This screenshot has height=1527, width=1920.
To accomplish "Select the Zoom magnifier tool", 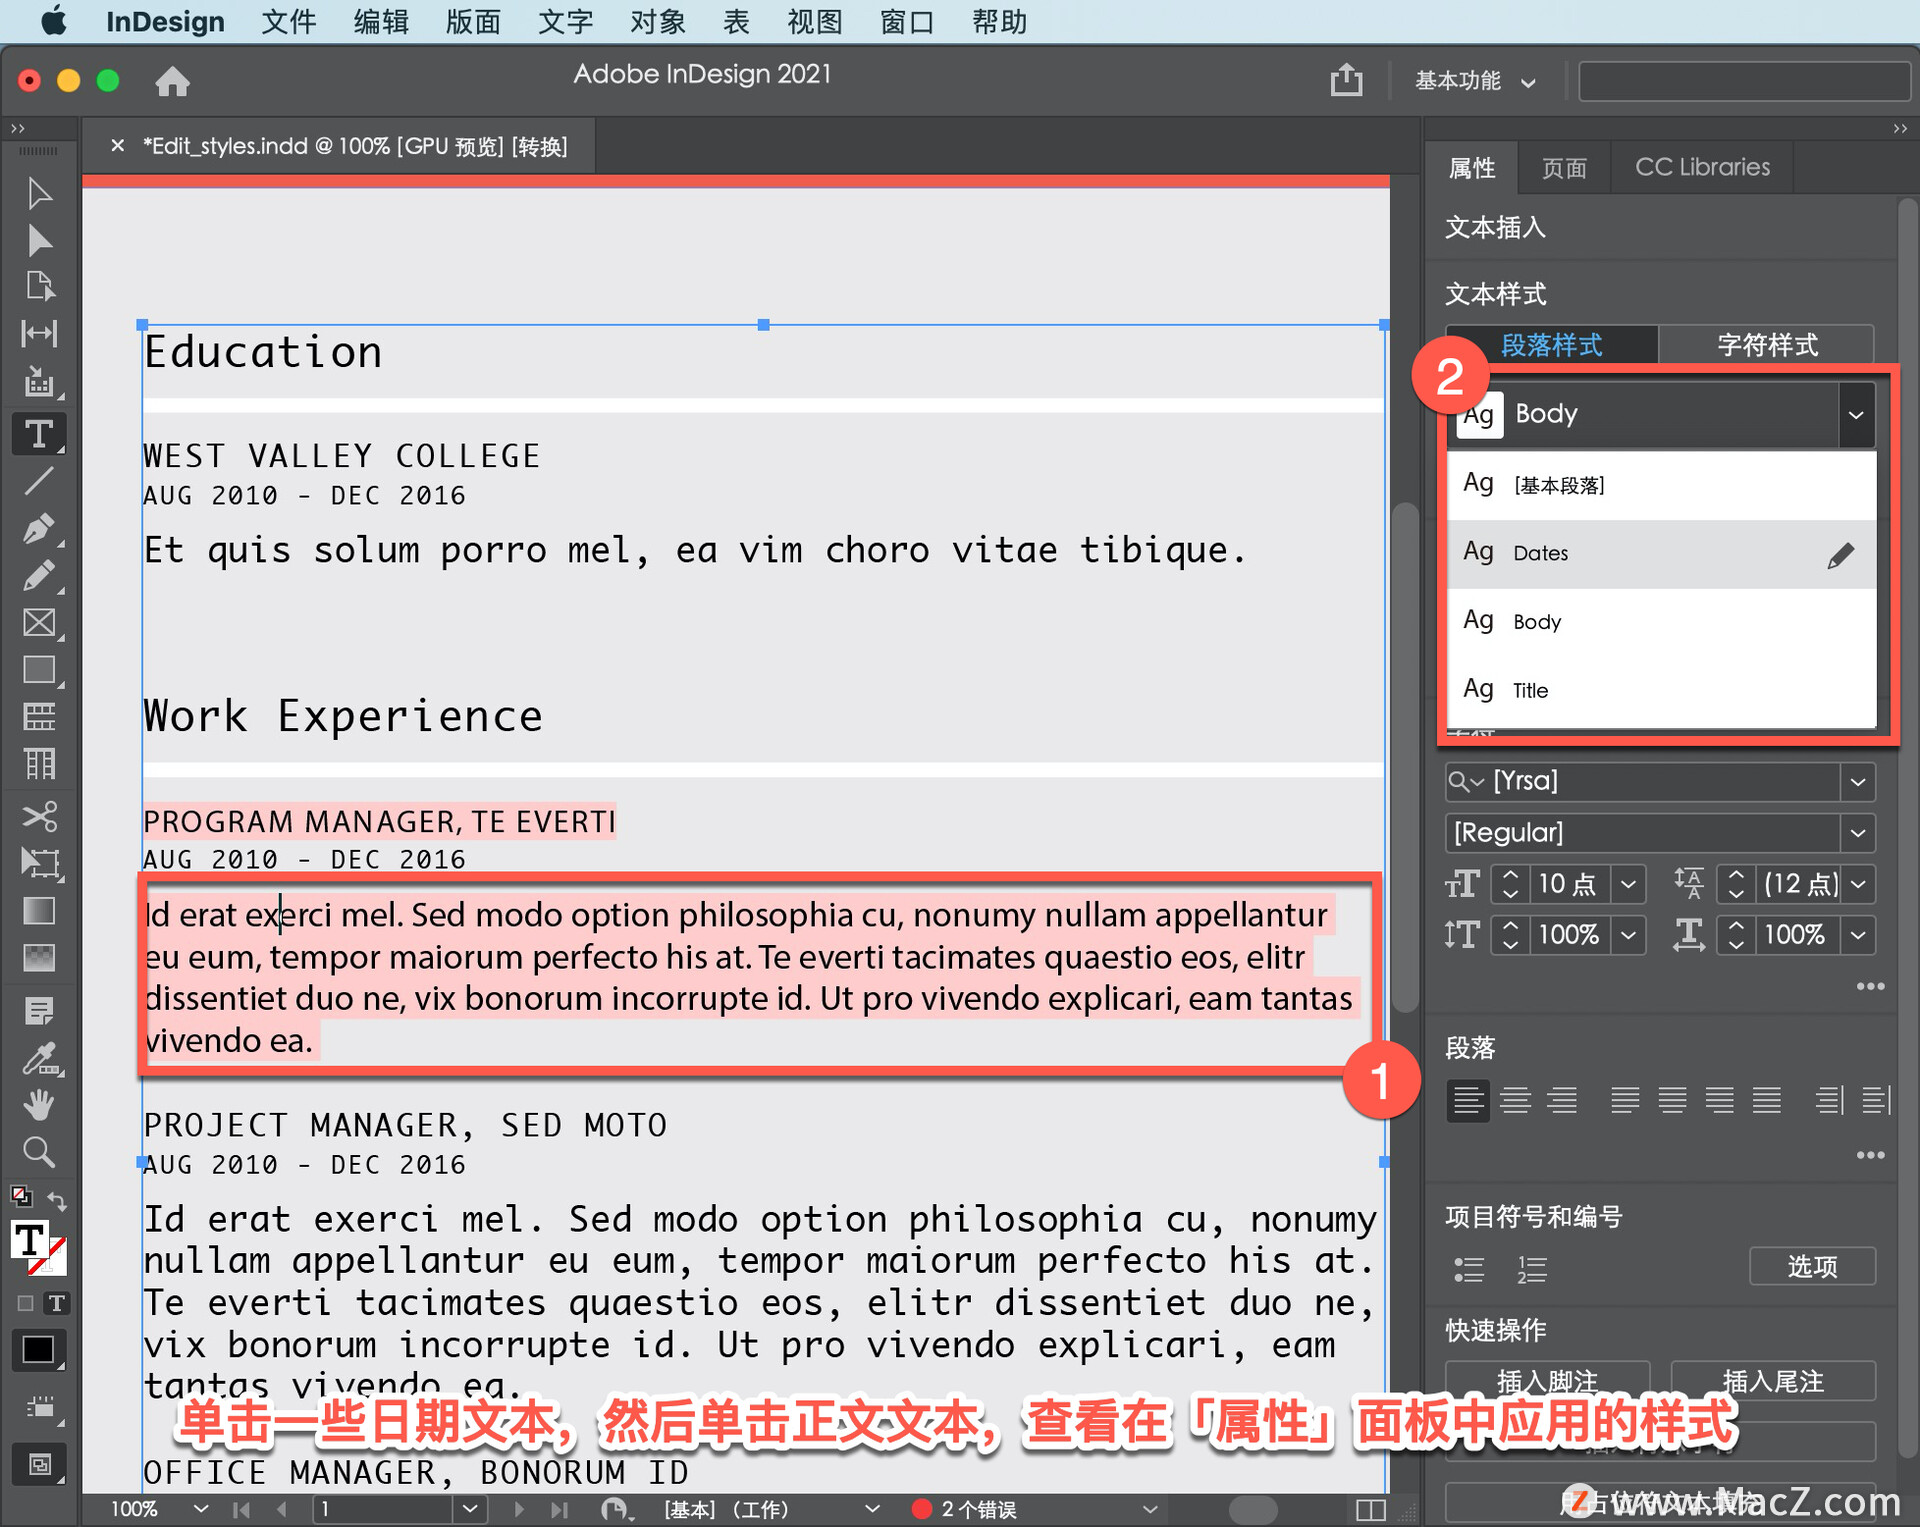I will (39, 1151).
